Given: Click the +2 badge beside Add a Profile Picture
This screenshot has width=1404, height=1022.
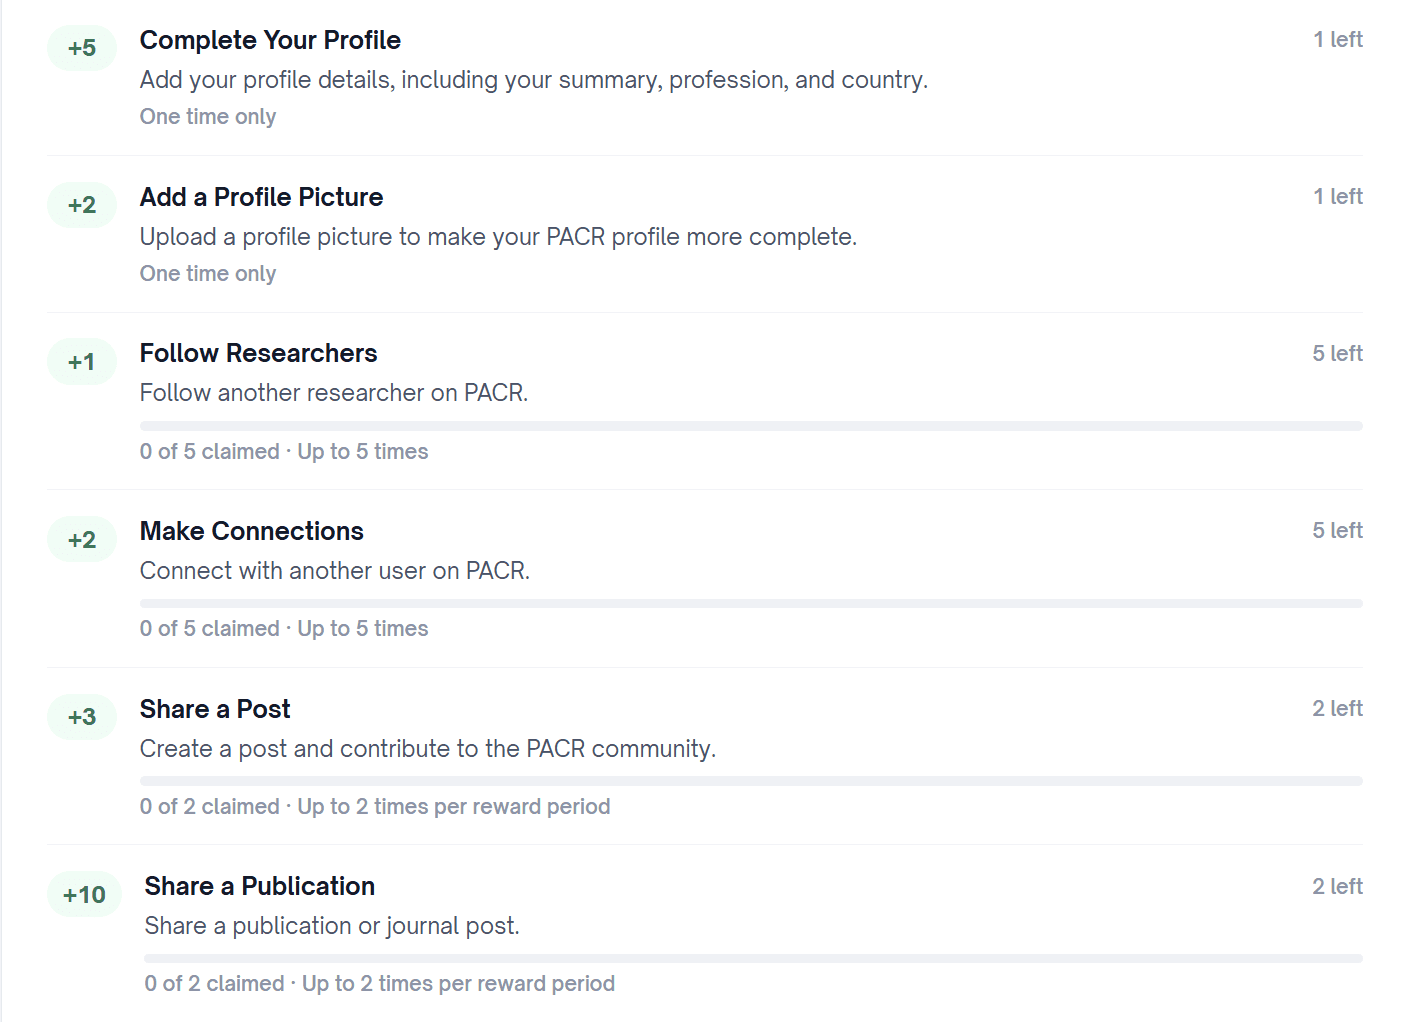Looking at the screenshot, I should (x=82, y=205).
